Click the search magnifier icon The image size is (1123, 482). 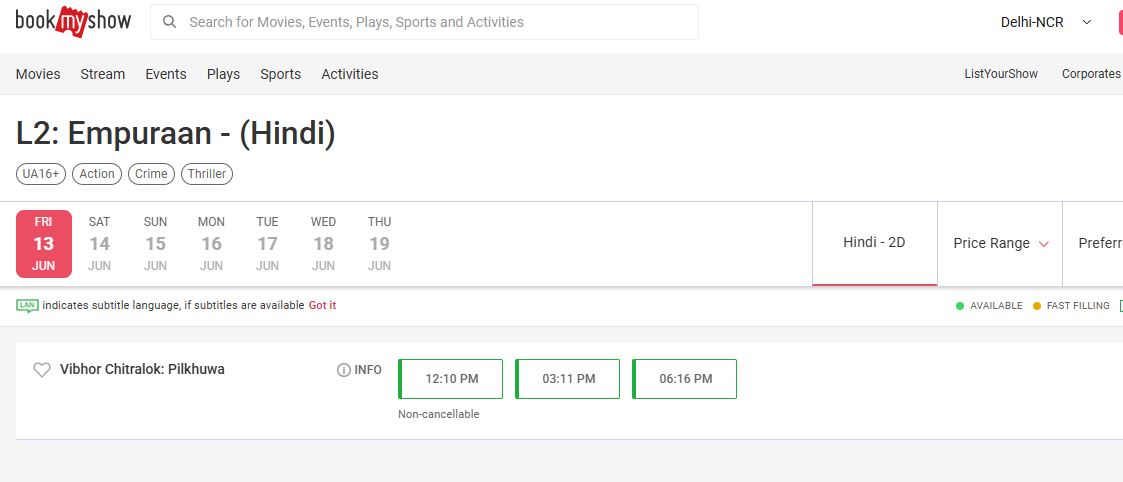(170, 22)
